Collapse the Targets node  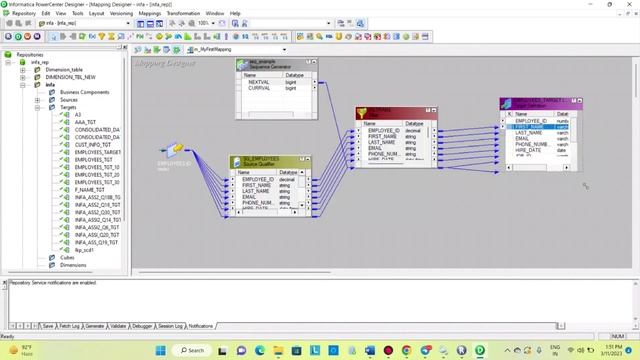click(38, 107)
